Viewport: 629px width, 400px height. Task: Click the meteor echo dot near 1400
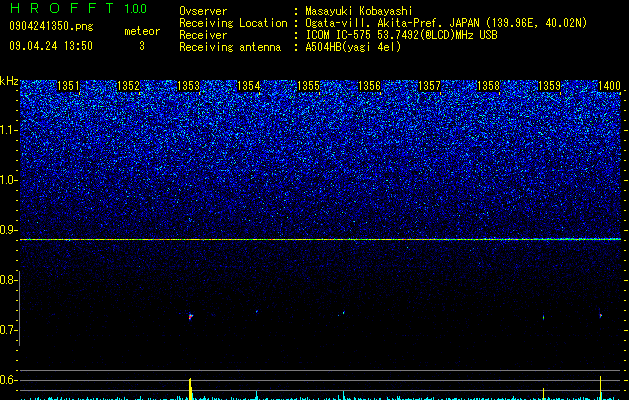(x=601, y=315)
